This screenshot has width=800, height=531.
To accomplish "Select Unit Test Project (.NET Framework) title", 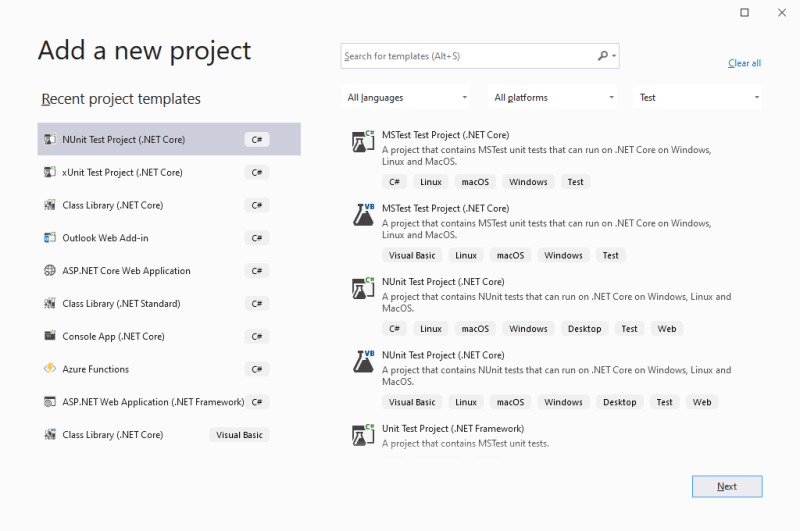I will (453, 428).
